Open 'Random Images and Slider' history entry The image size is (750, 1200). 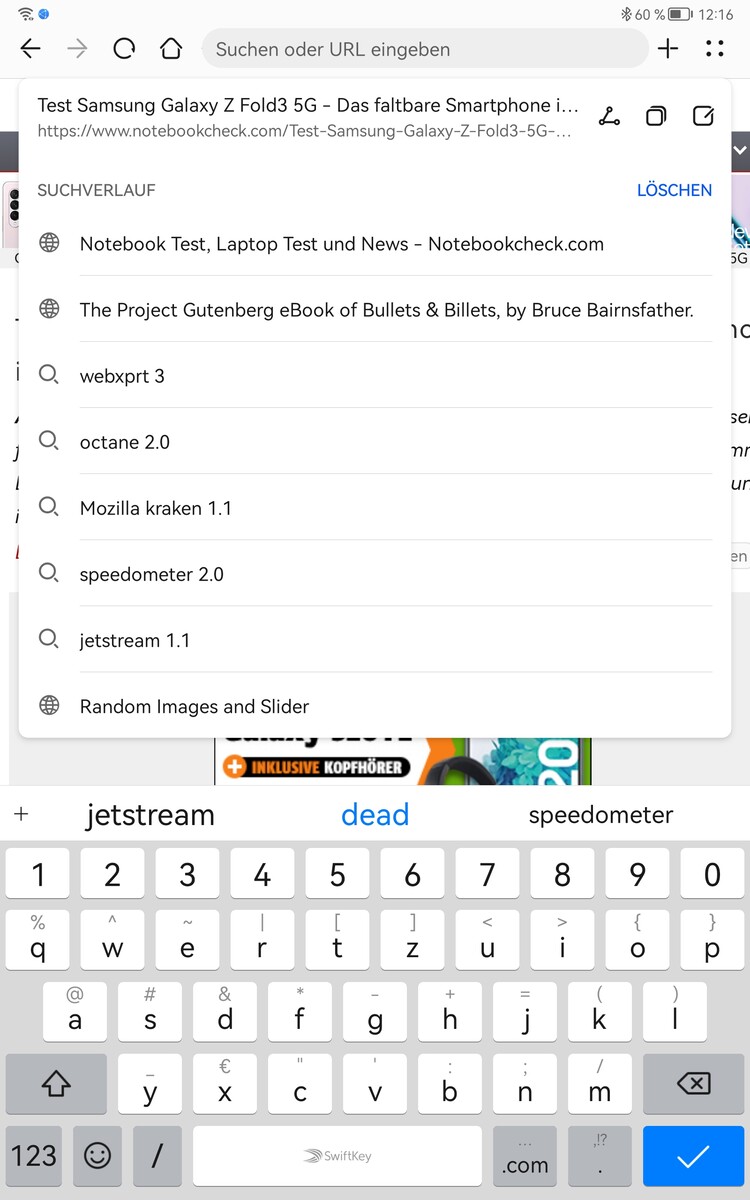click(375, 706)
